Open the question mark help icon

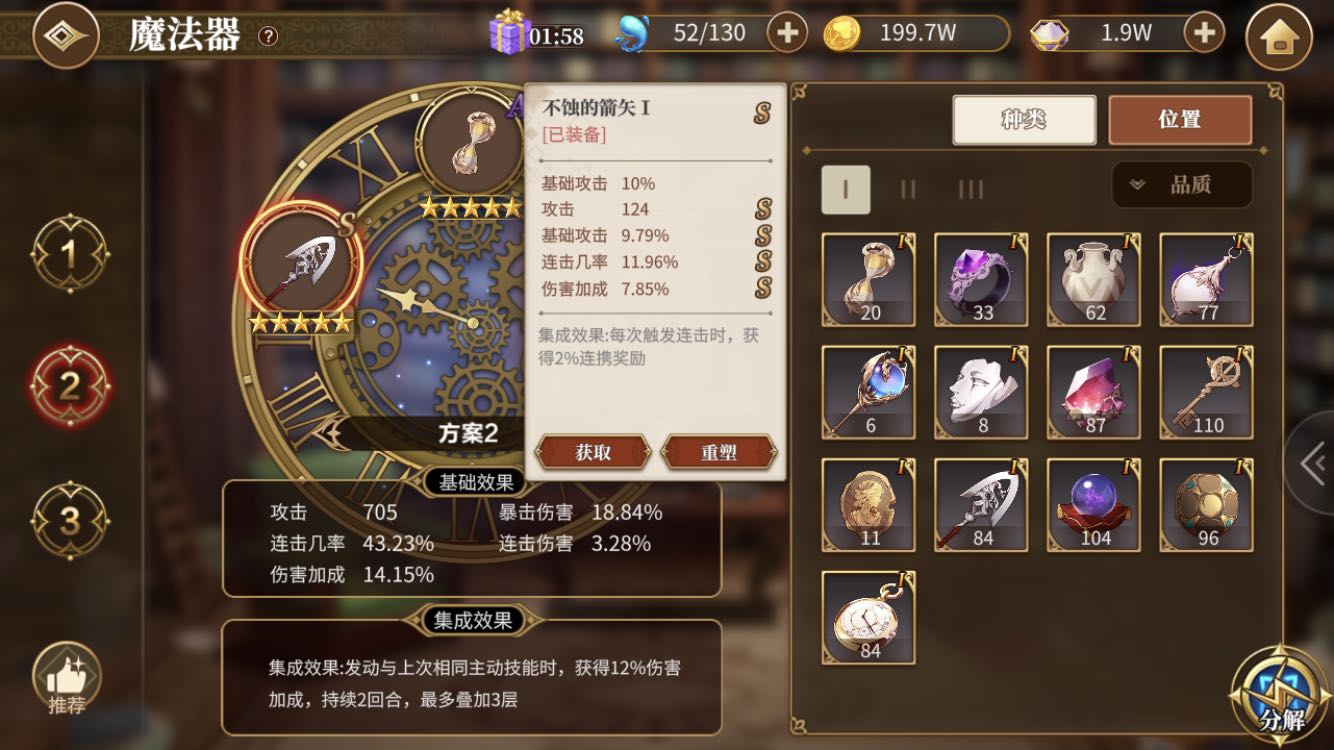pyautogui.click(x=268, y=36)
